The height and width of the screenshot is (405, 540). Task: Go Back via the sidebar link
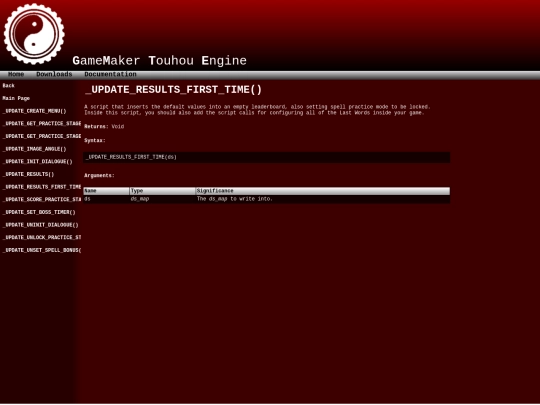pyautogui.click(x=9, y=86)
